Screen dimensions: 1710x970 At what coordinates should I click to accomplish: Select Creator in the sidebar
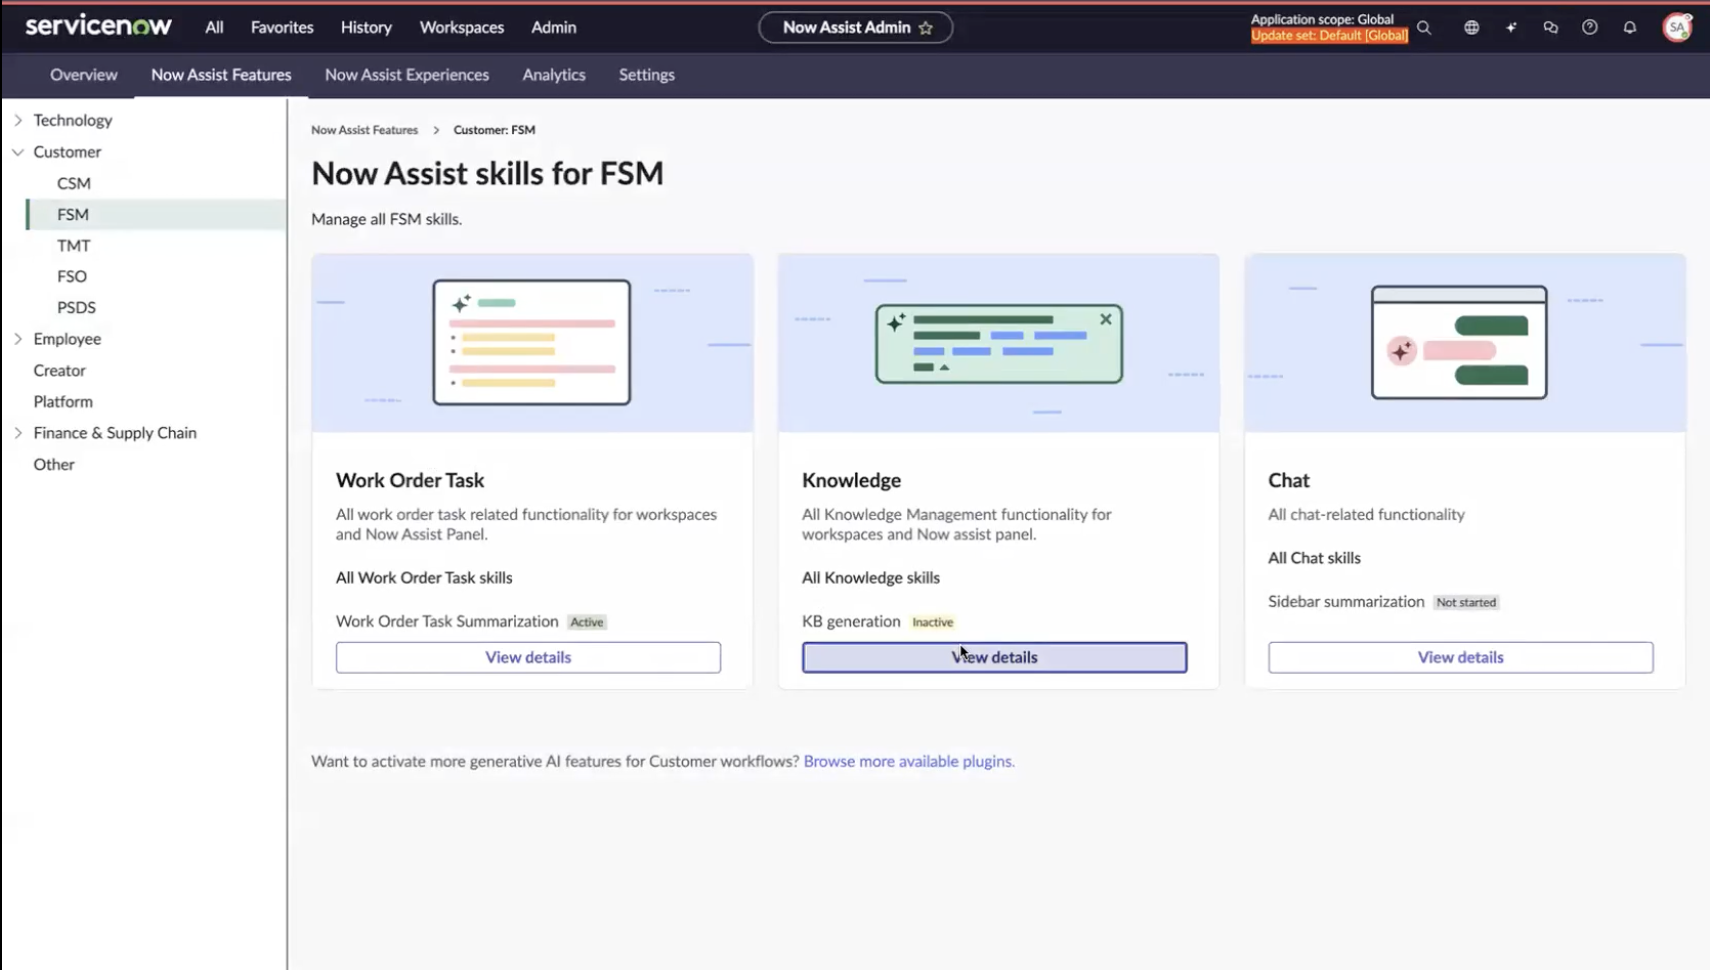tap(60, 370)
